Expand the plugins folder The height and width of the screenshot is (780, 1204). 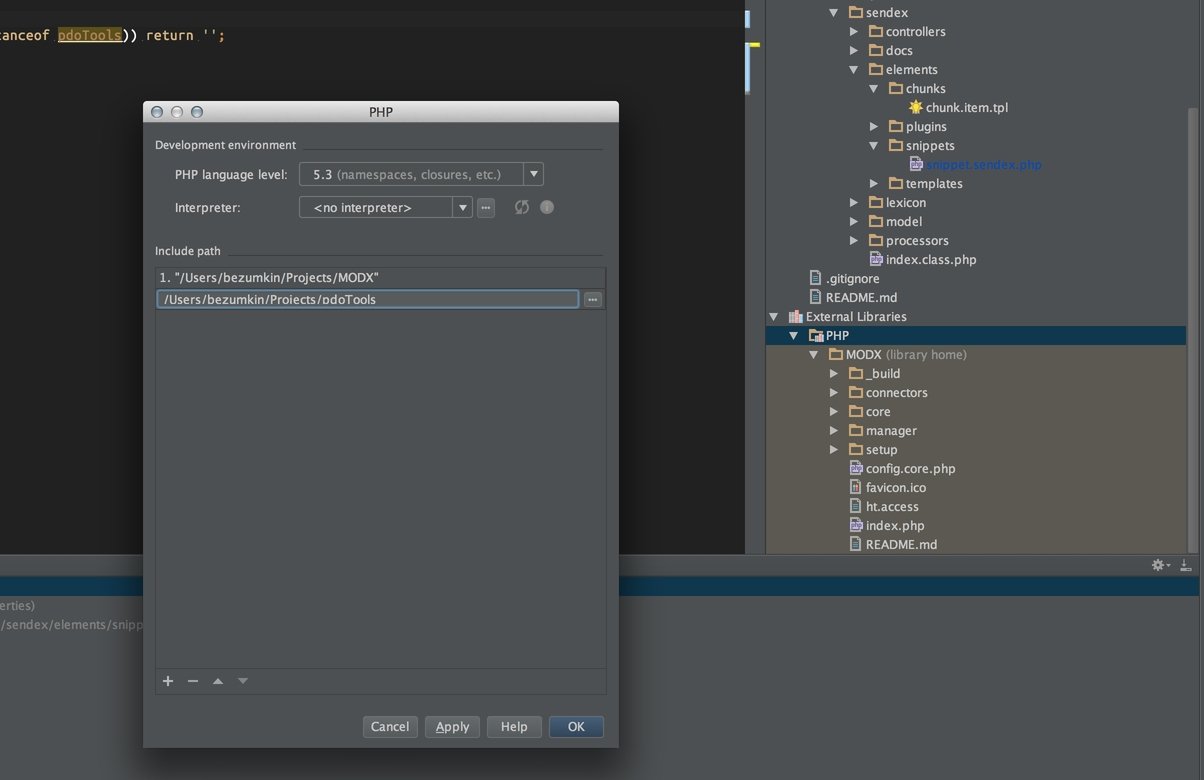pyautogui.click(x=874, y=127)
